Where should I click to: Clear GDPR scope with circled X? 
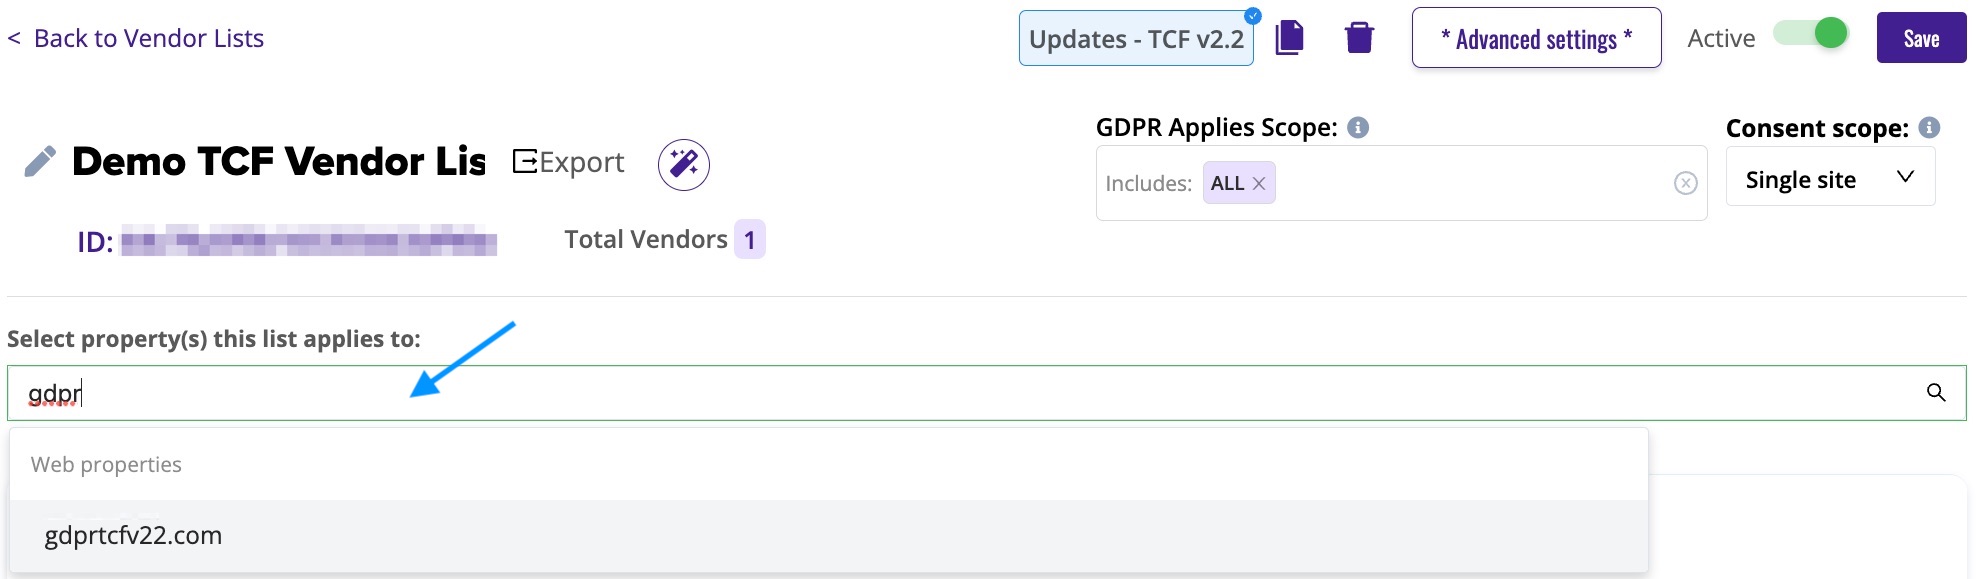pos(1686,183)
